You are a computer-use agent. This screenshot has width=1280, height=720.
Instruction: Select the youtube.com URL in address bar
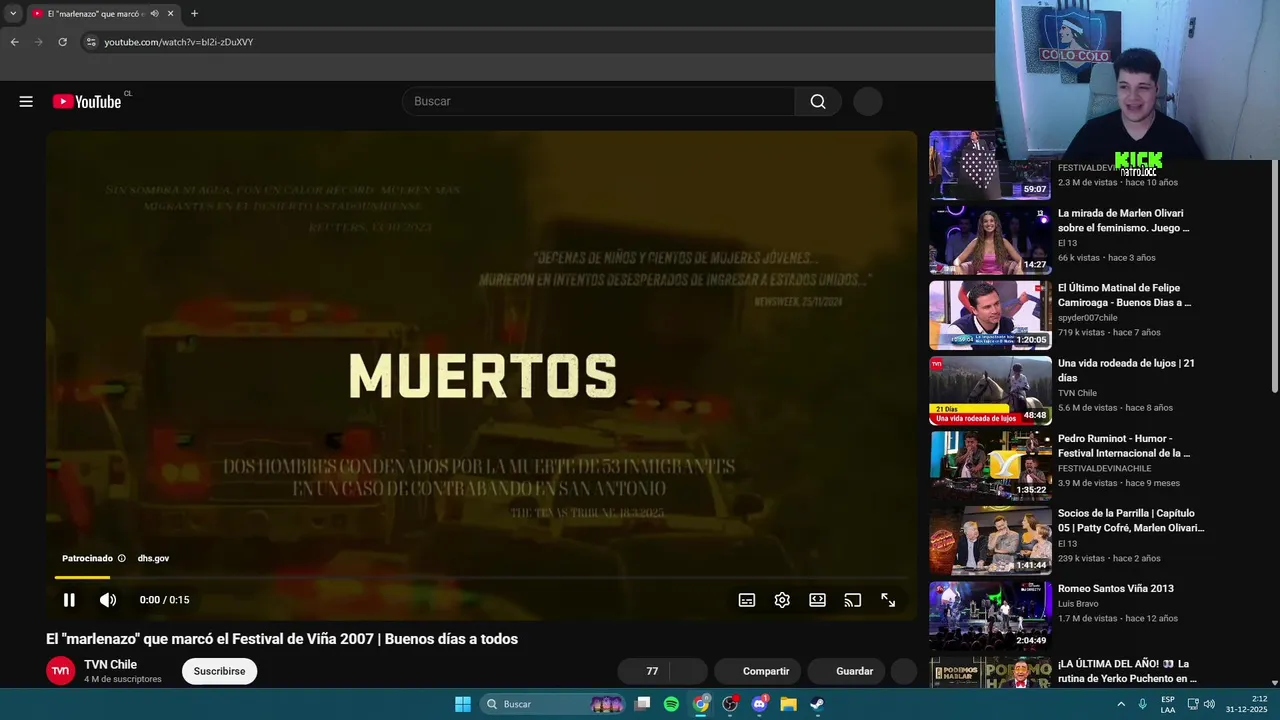(179, 42)
